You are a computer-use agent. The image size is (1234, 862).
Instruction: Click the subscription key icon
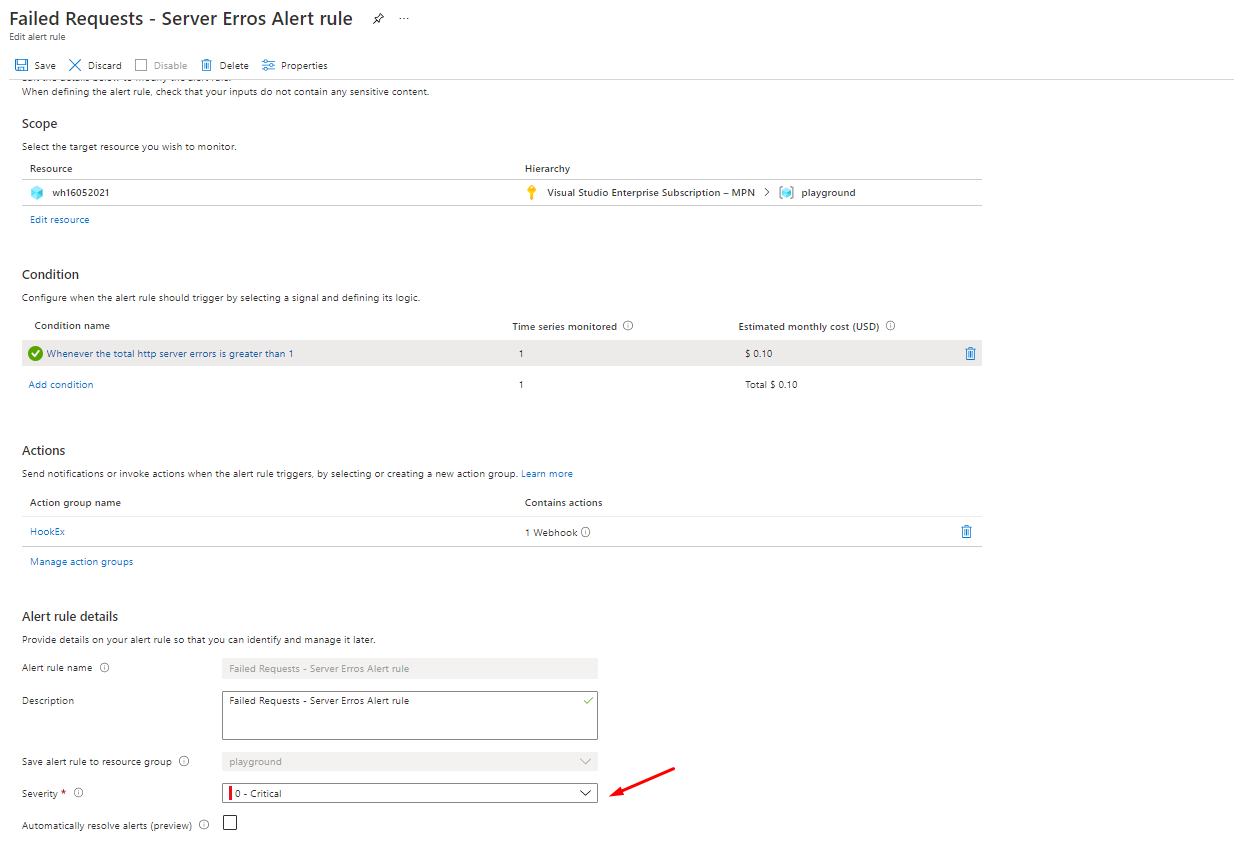tap(532, 193)
